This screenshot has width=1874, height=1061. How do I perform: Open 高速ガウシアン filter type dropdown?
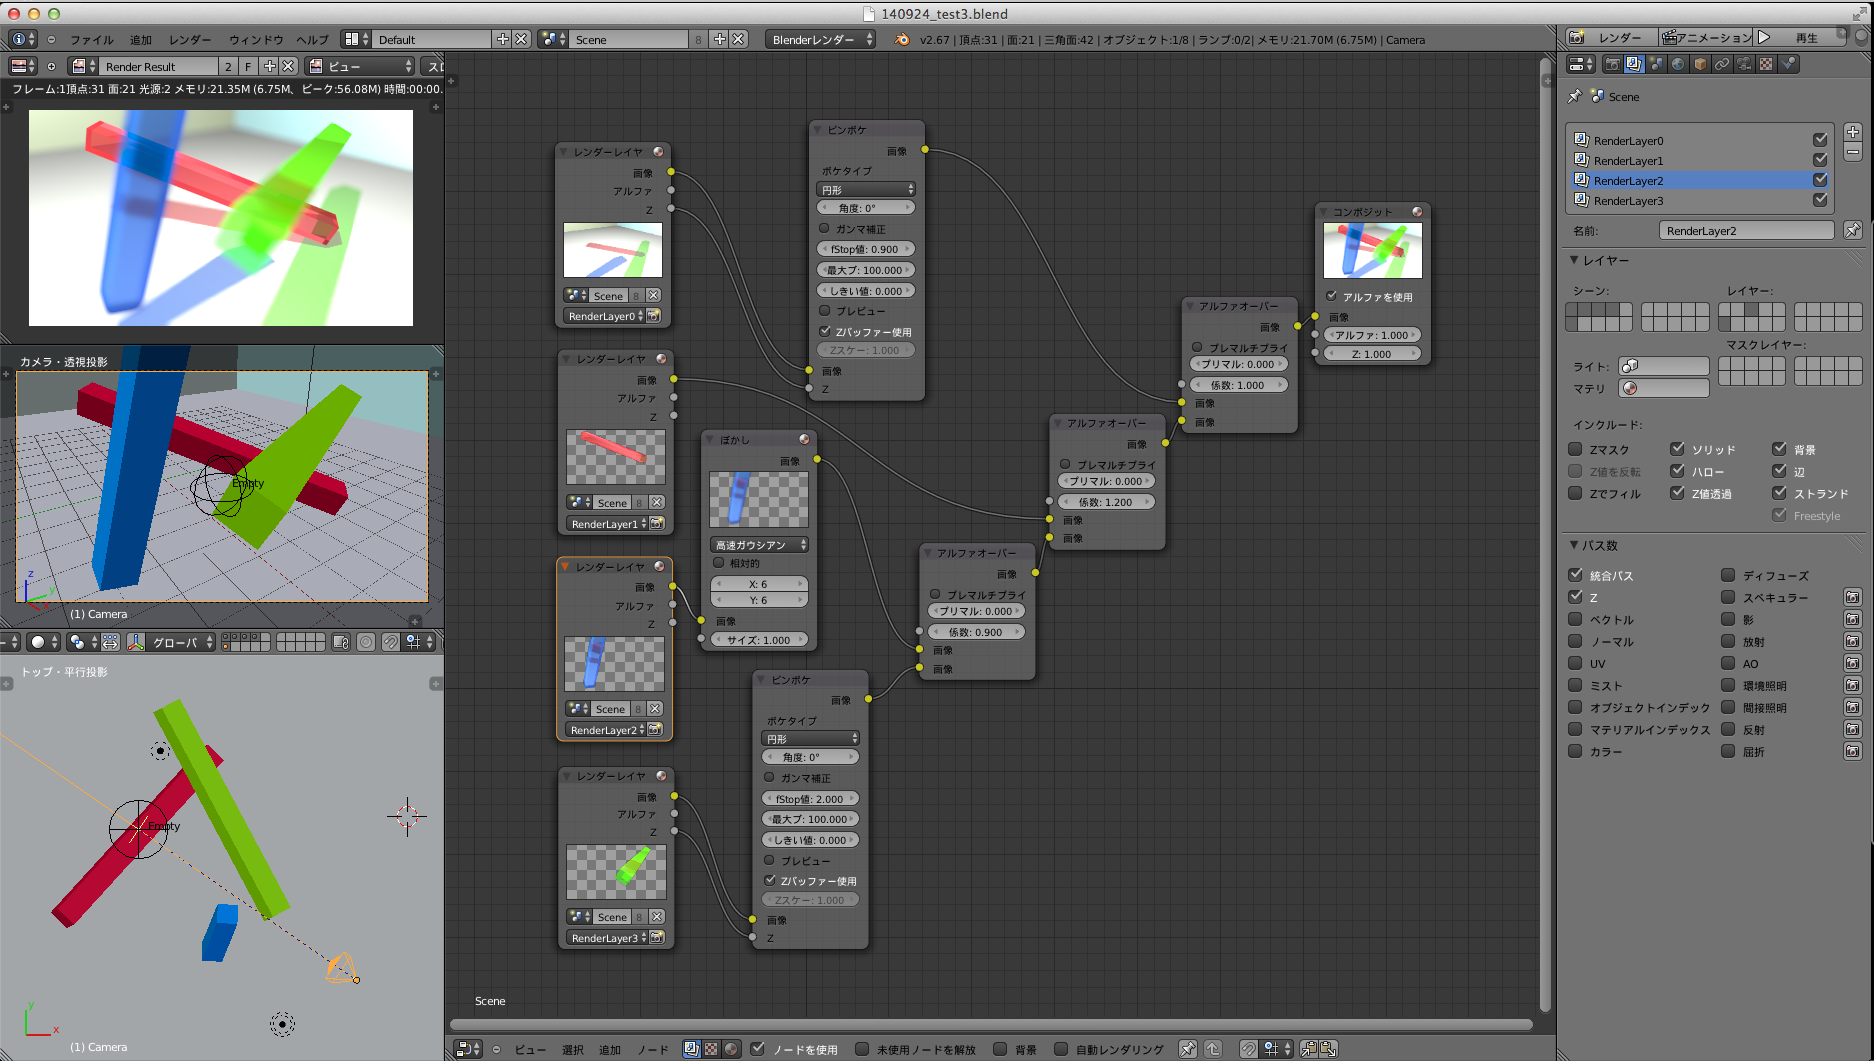click(x=760, y=545)
